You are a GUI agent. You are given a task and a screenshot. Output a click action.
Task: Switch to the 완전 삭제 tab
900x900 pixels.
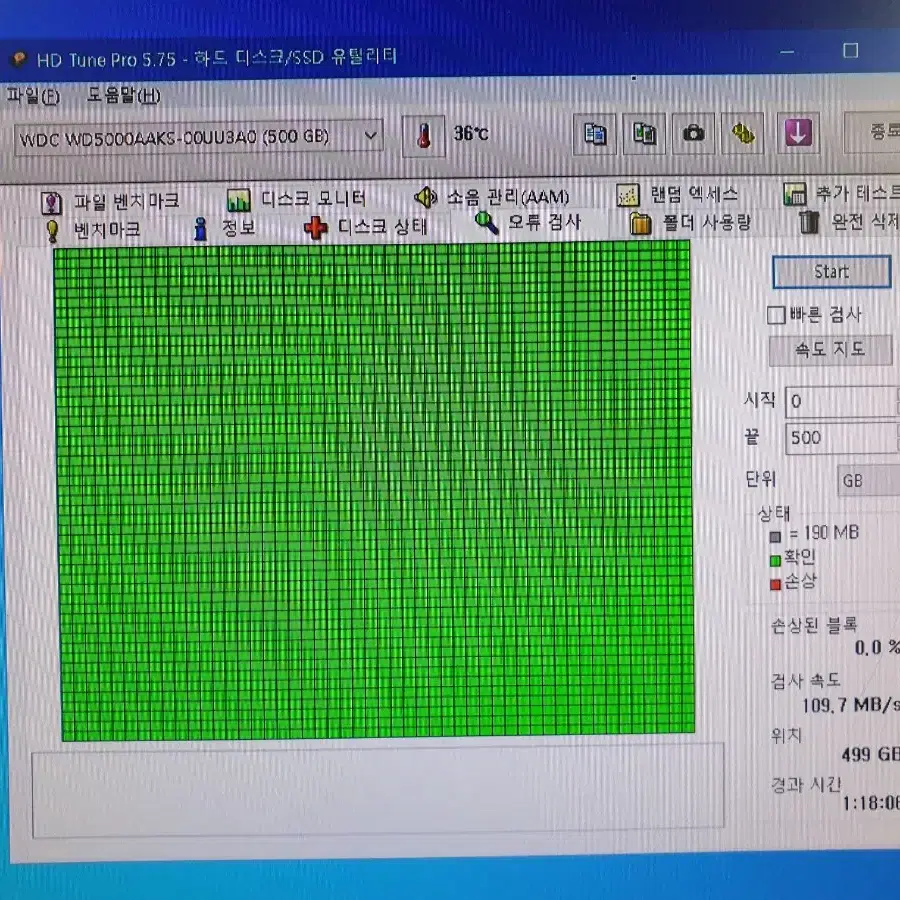(x=849, y=222)
